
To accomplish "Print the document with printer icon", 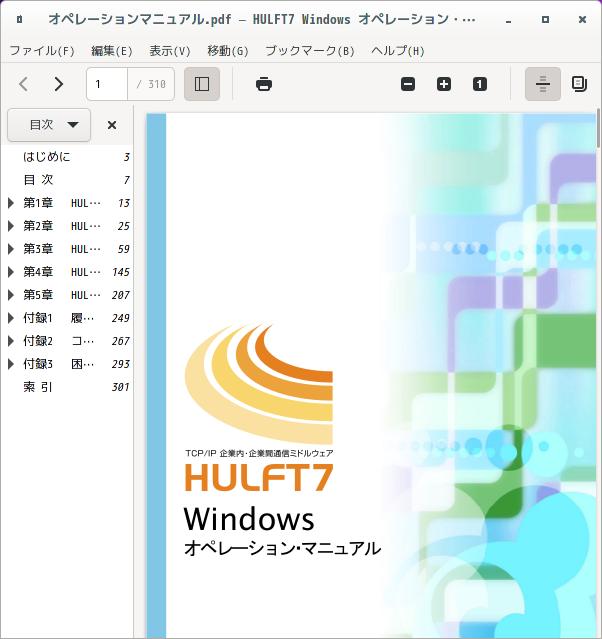I will click(264, 84).
